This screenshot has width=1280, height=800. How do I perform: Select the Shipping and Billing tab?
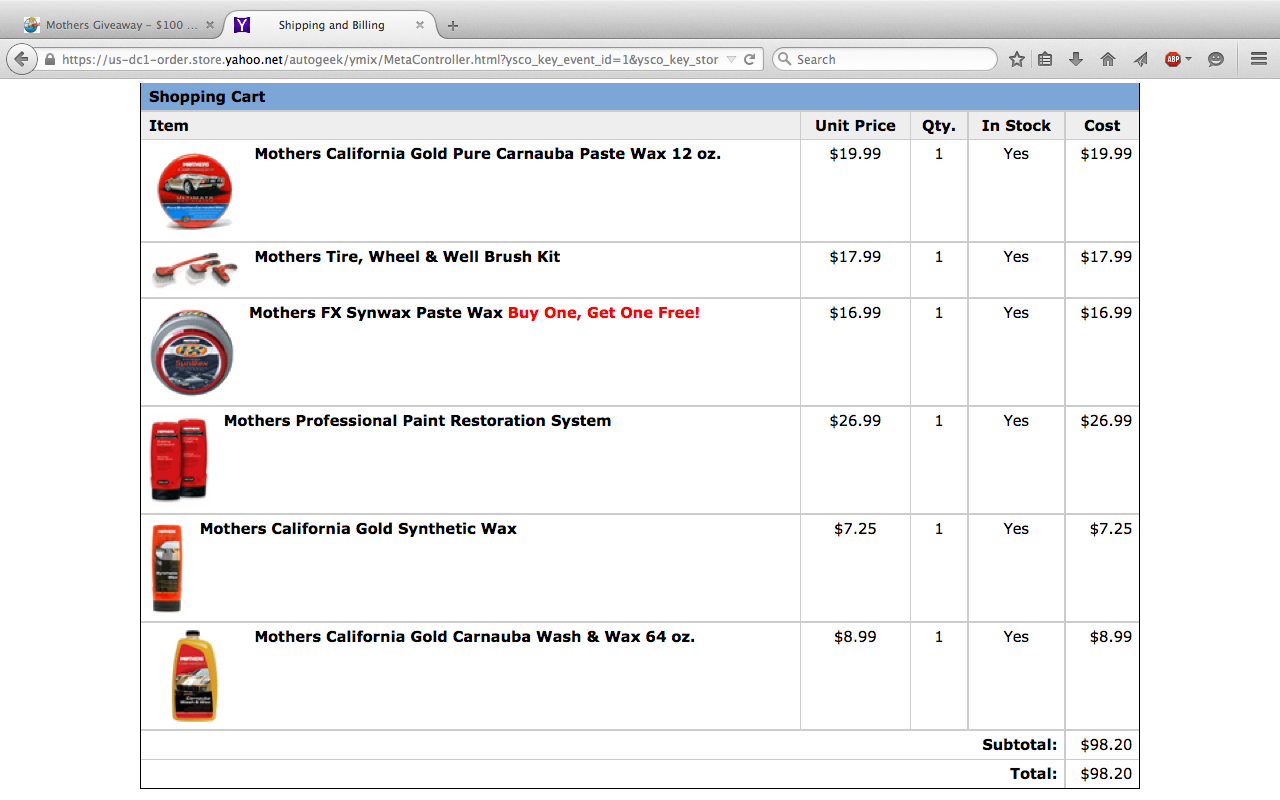pos(330,25)
